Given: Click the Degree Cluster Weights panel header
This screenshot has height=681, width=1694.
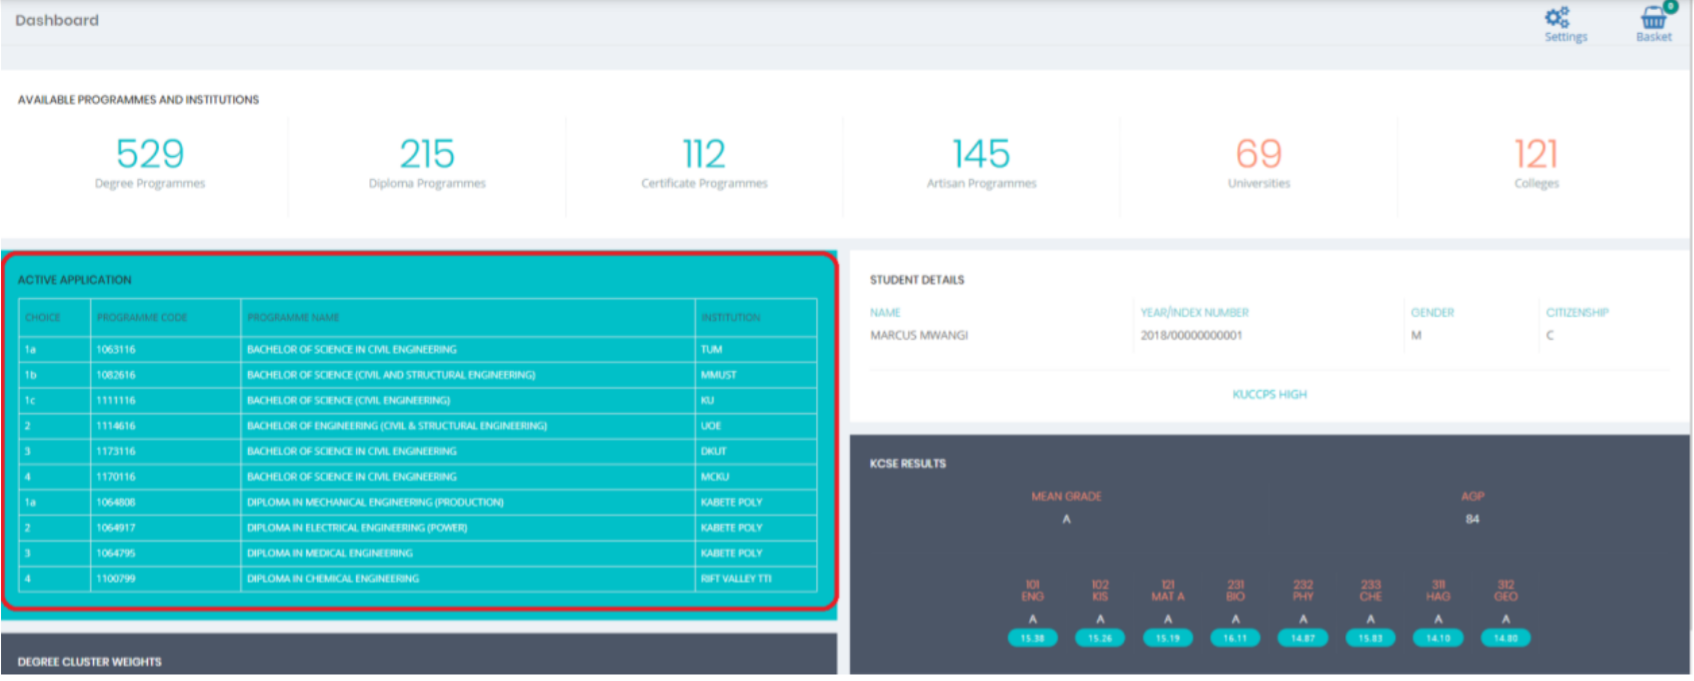Looking at the screenshot, I should pyautogui.click(x=90, y=662).
